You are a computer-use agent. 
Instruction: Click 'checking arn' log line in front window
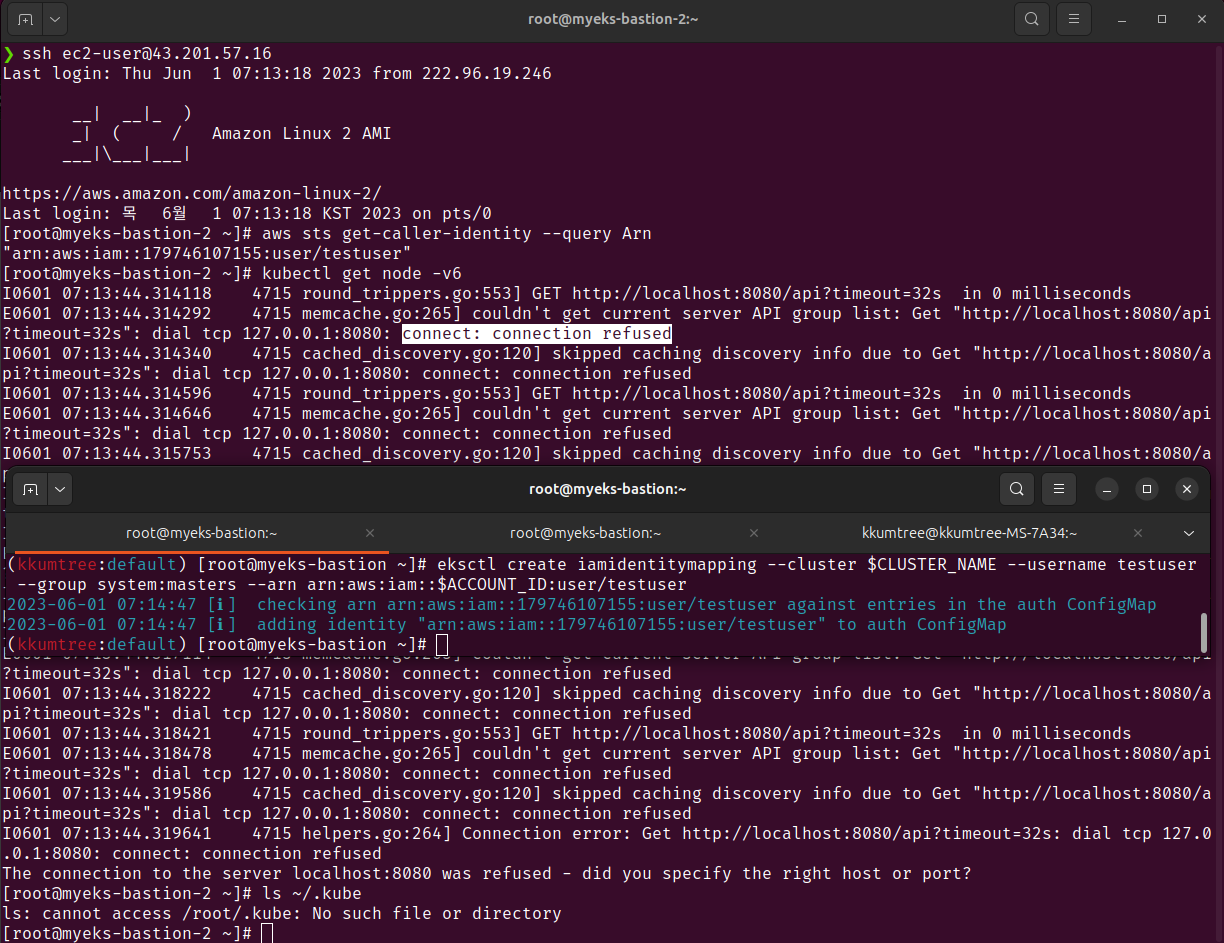(x=581, y=604)
